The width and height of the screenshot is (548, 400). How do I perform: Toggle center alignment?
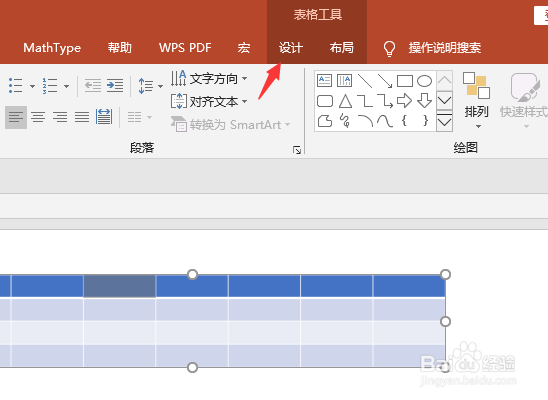tap(38, 117)
